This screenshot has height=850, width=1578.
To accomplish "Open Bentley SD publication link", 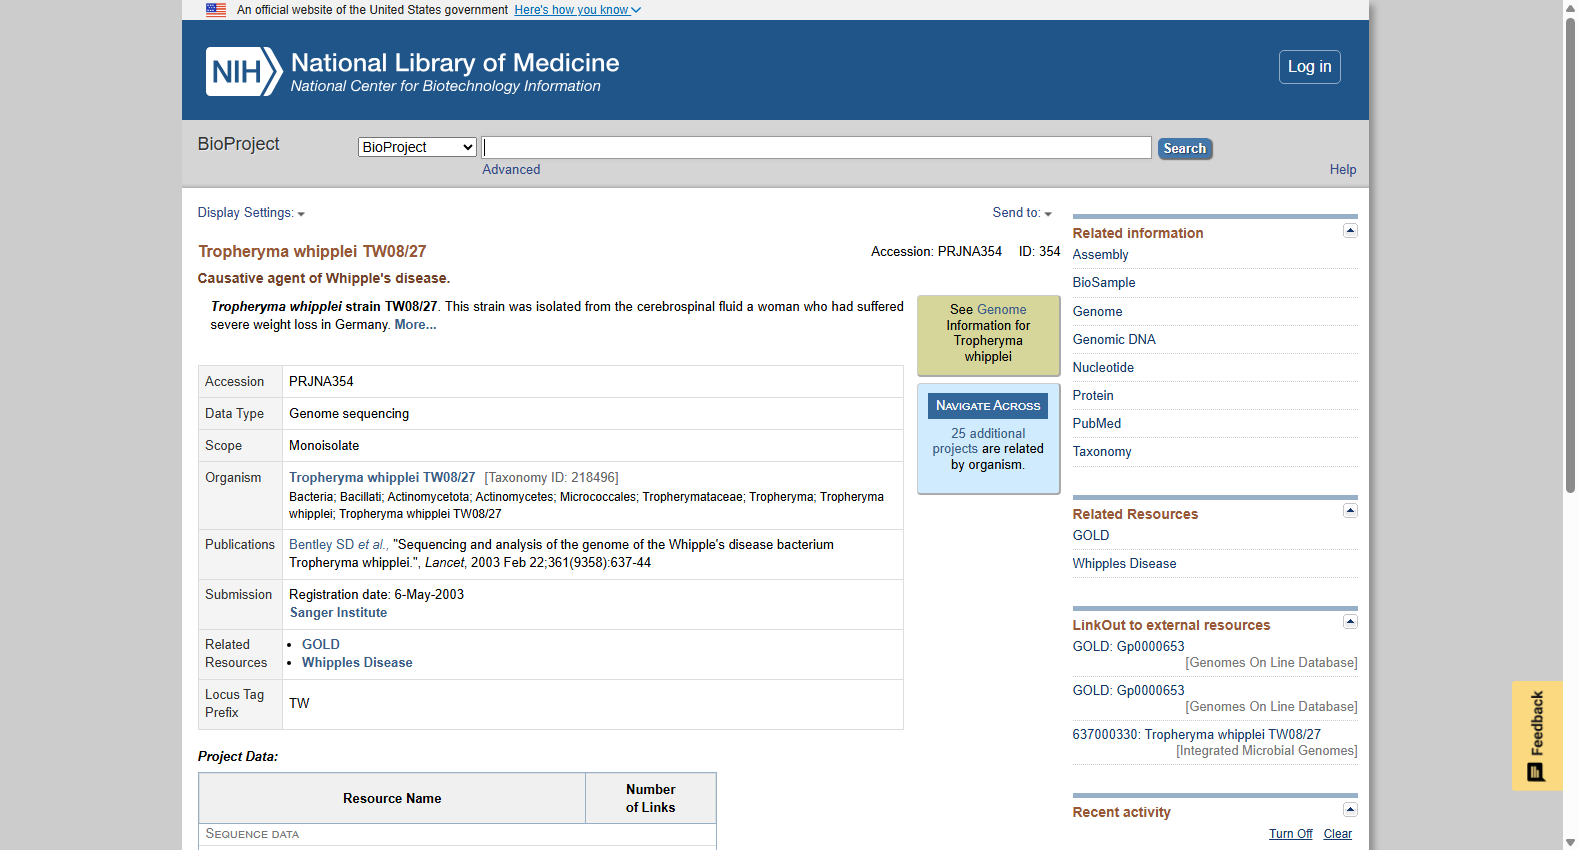I will 337,545.
